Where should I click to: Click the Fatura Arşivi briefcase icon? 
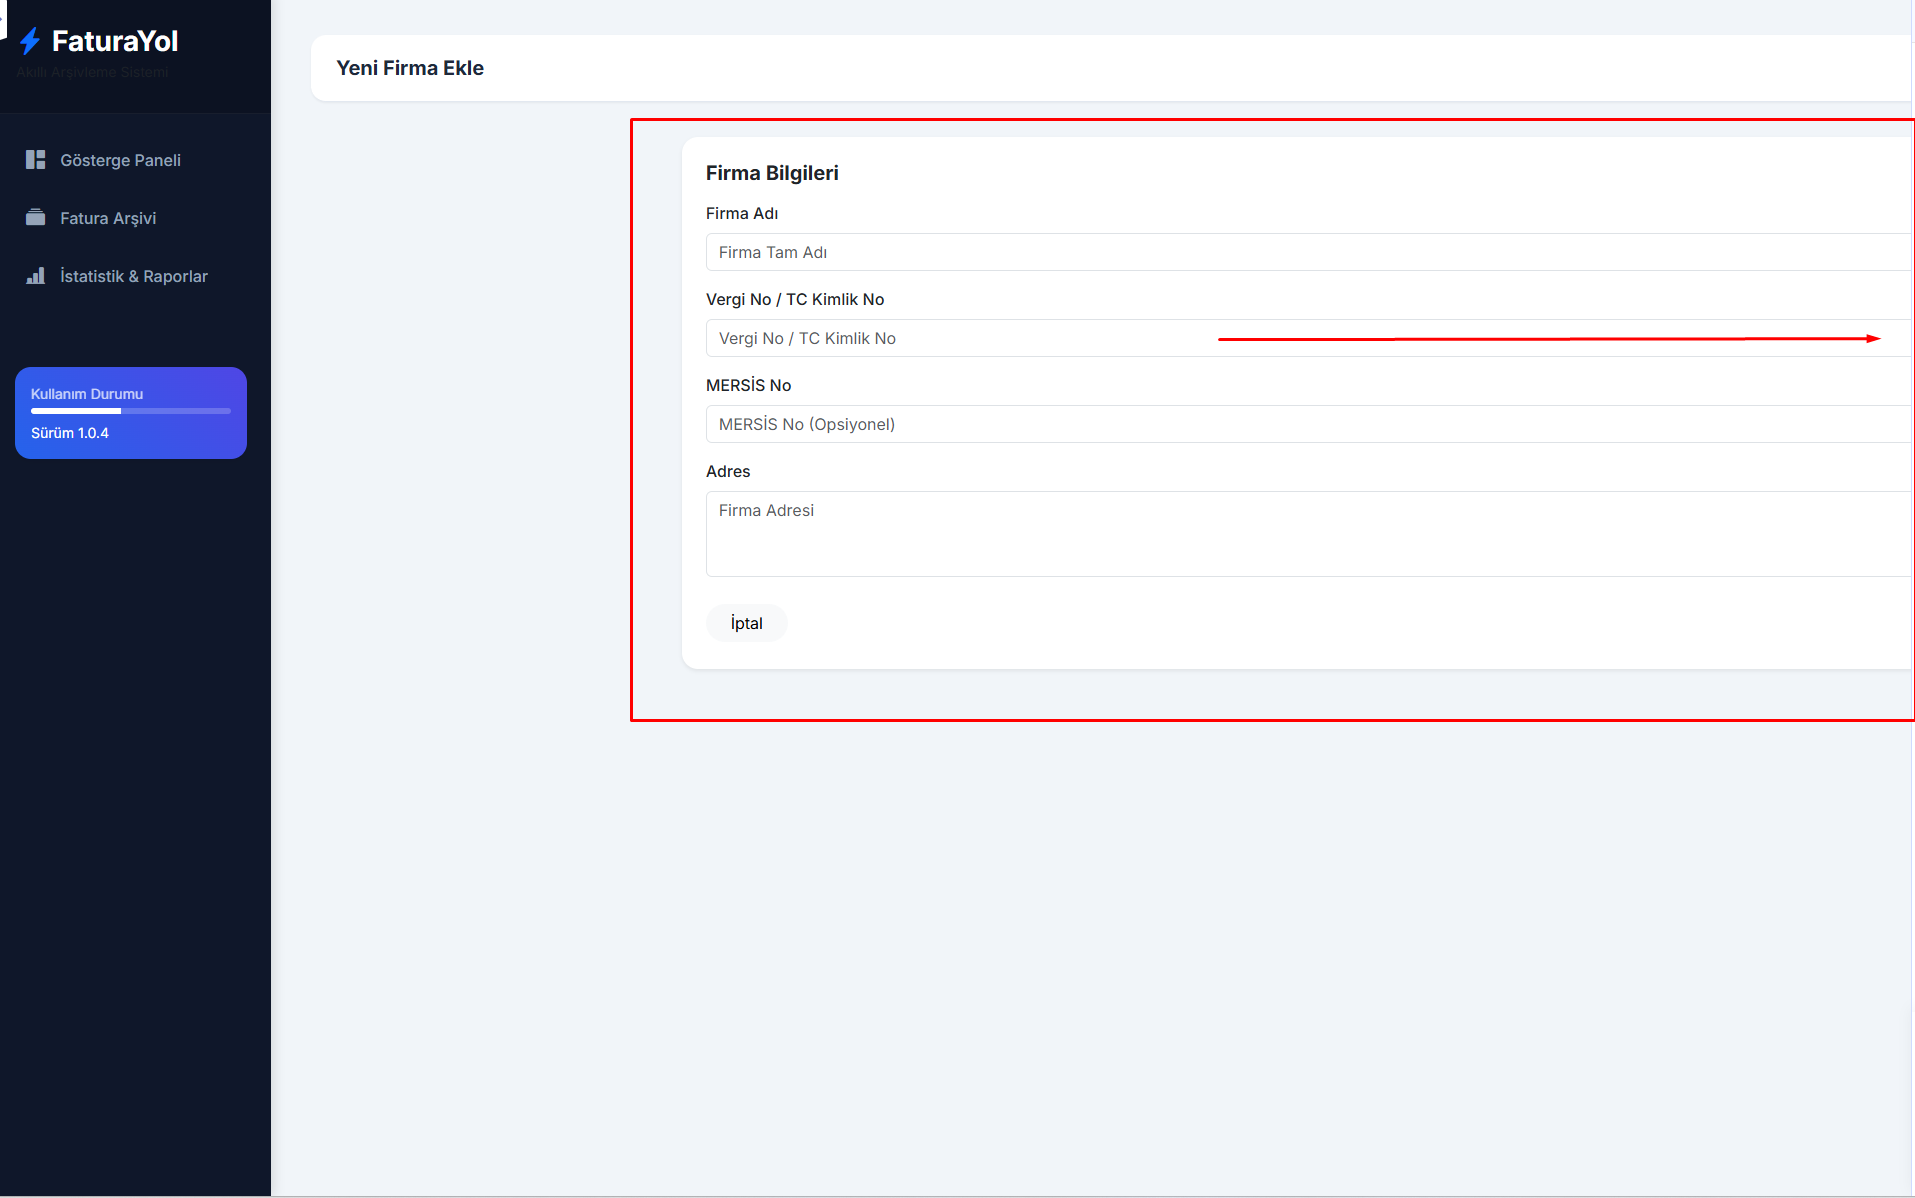(x=36, y=218)
